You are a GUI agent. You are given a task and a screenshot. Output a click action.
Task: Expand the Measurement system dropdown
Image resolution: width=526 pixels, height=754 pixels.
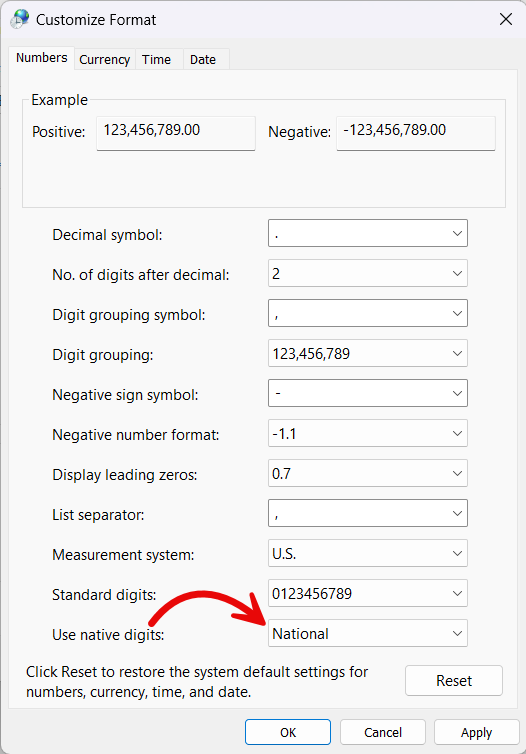(368, 553)
